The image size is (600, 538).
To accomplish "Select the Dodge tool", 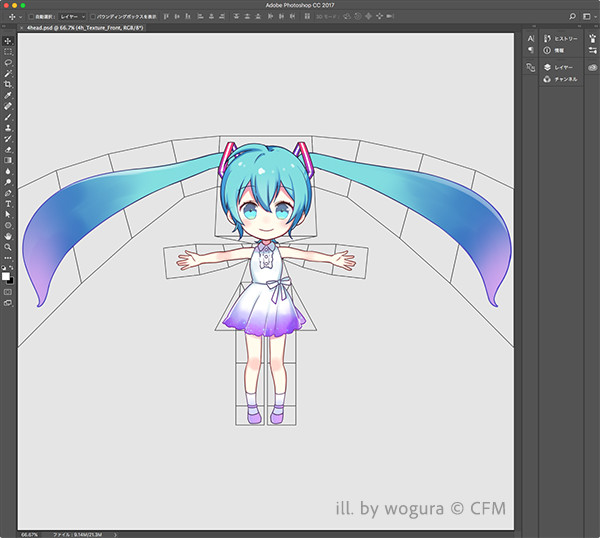I will point(8,182).
